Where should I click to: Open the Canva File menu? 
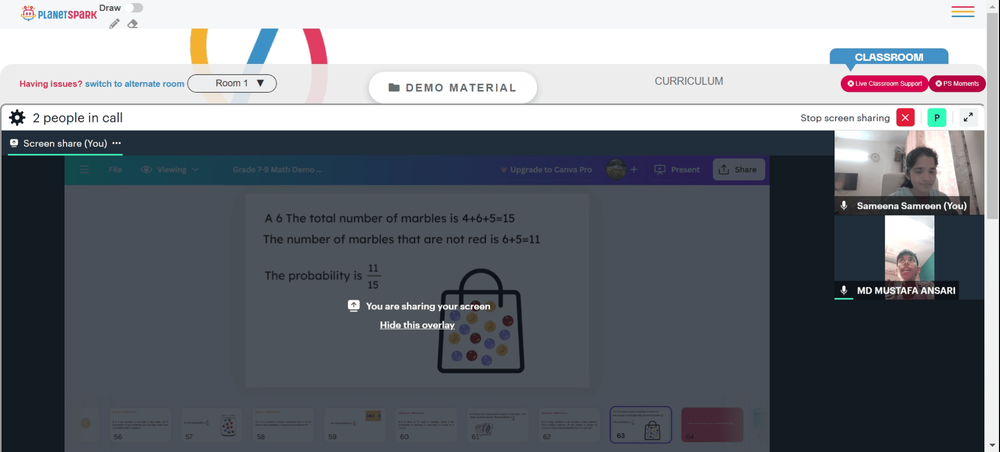click(115, 170)
